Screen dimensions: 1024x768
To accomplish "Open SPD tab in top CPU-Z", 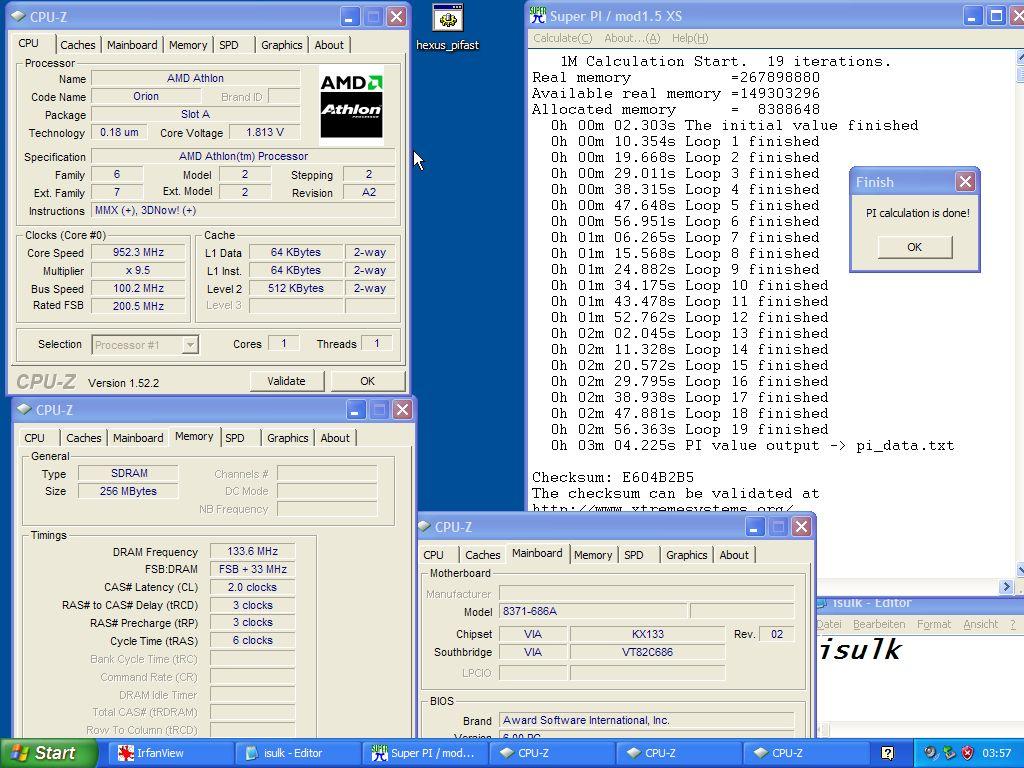I will point(229,45).
